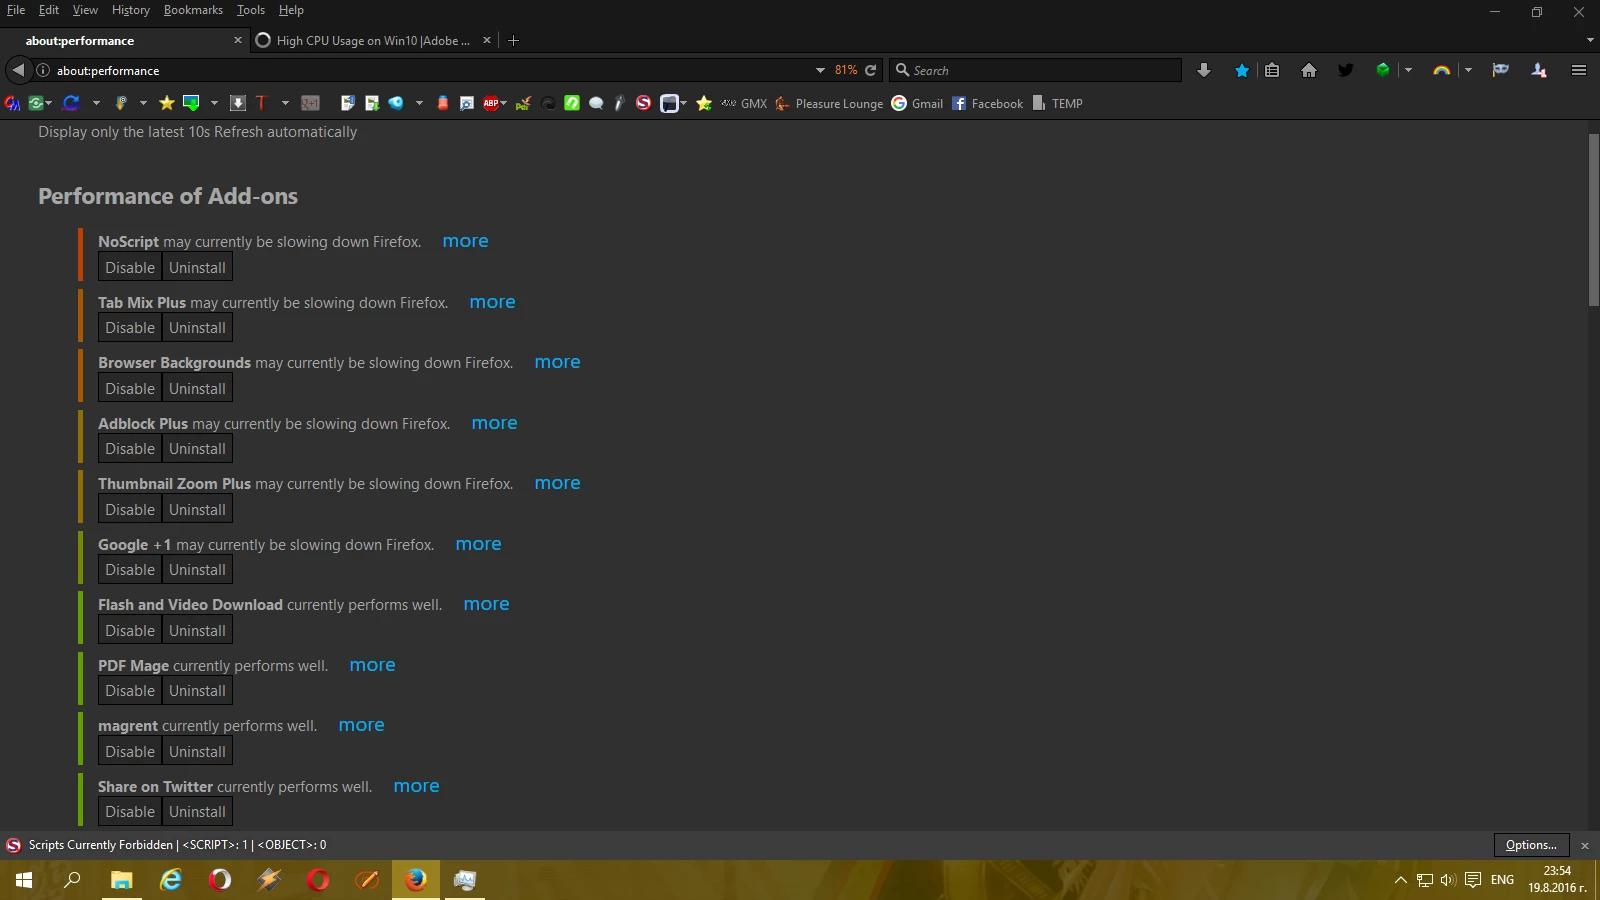This screenshot has height=900, width=1600.
Task: Click the rainbow toolbar icon
Action: tap(1441, 70)
